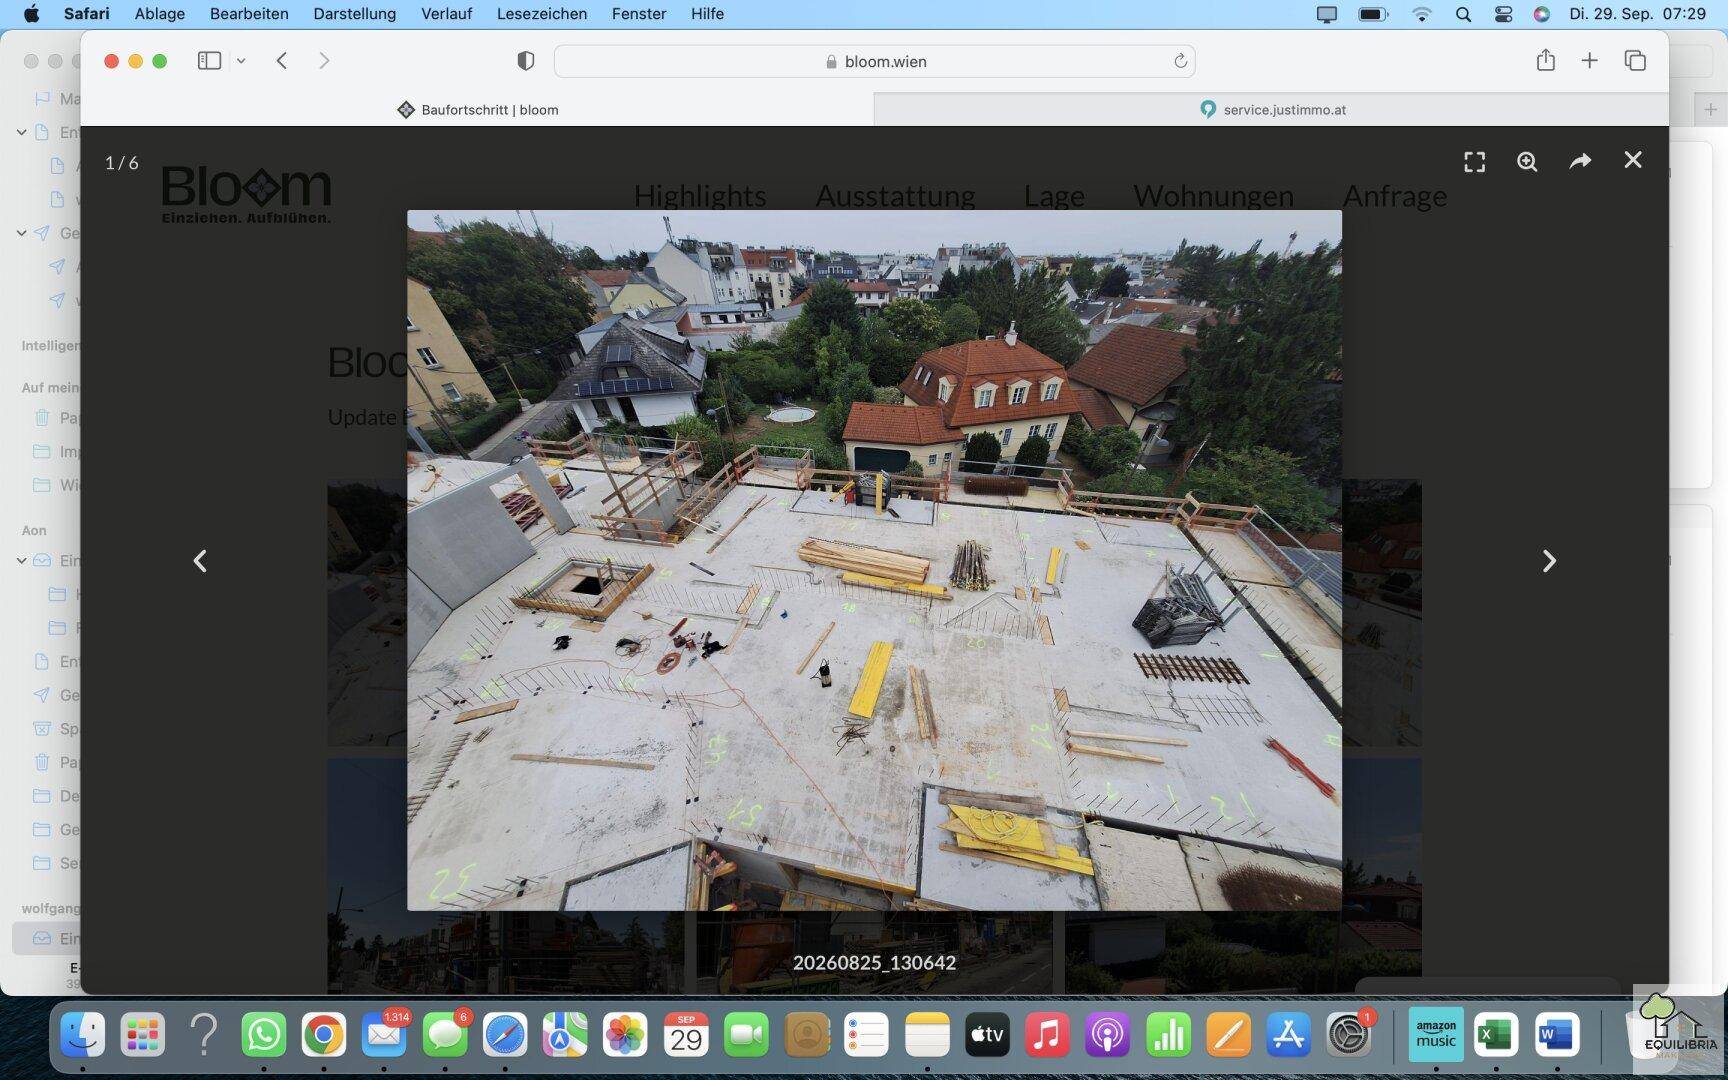Open FaceTime from the Dock
The height and width of the screenshot is (1080, 1728).
click(746, 1035)
